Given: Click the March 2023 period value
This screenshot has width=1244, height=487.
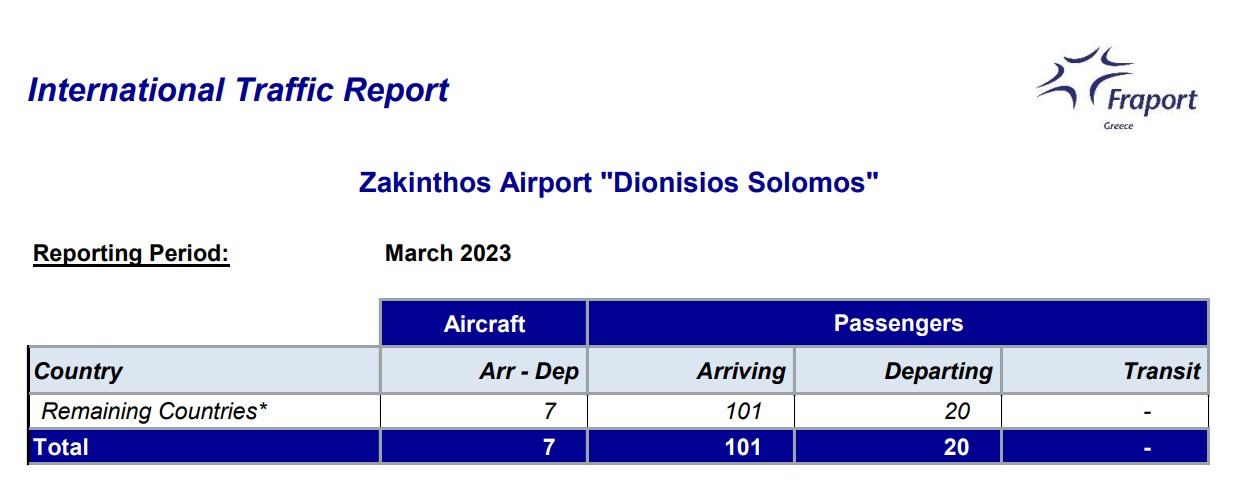Looking at the screenshot, I should click(448, 253).
